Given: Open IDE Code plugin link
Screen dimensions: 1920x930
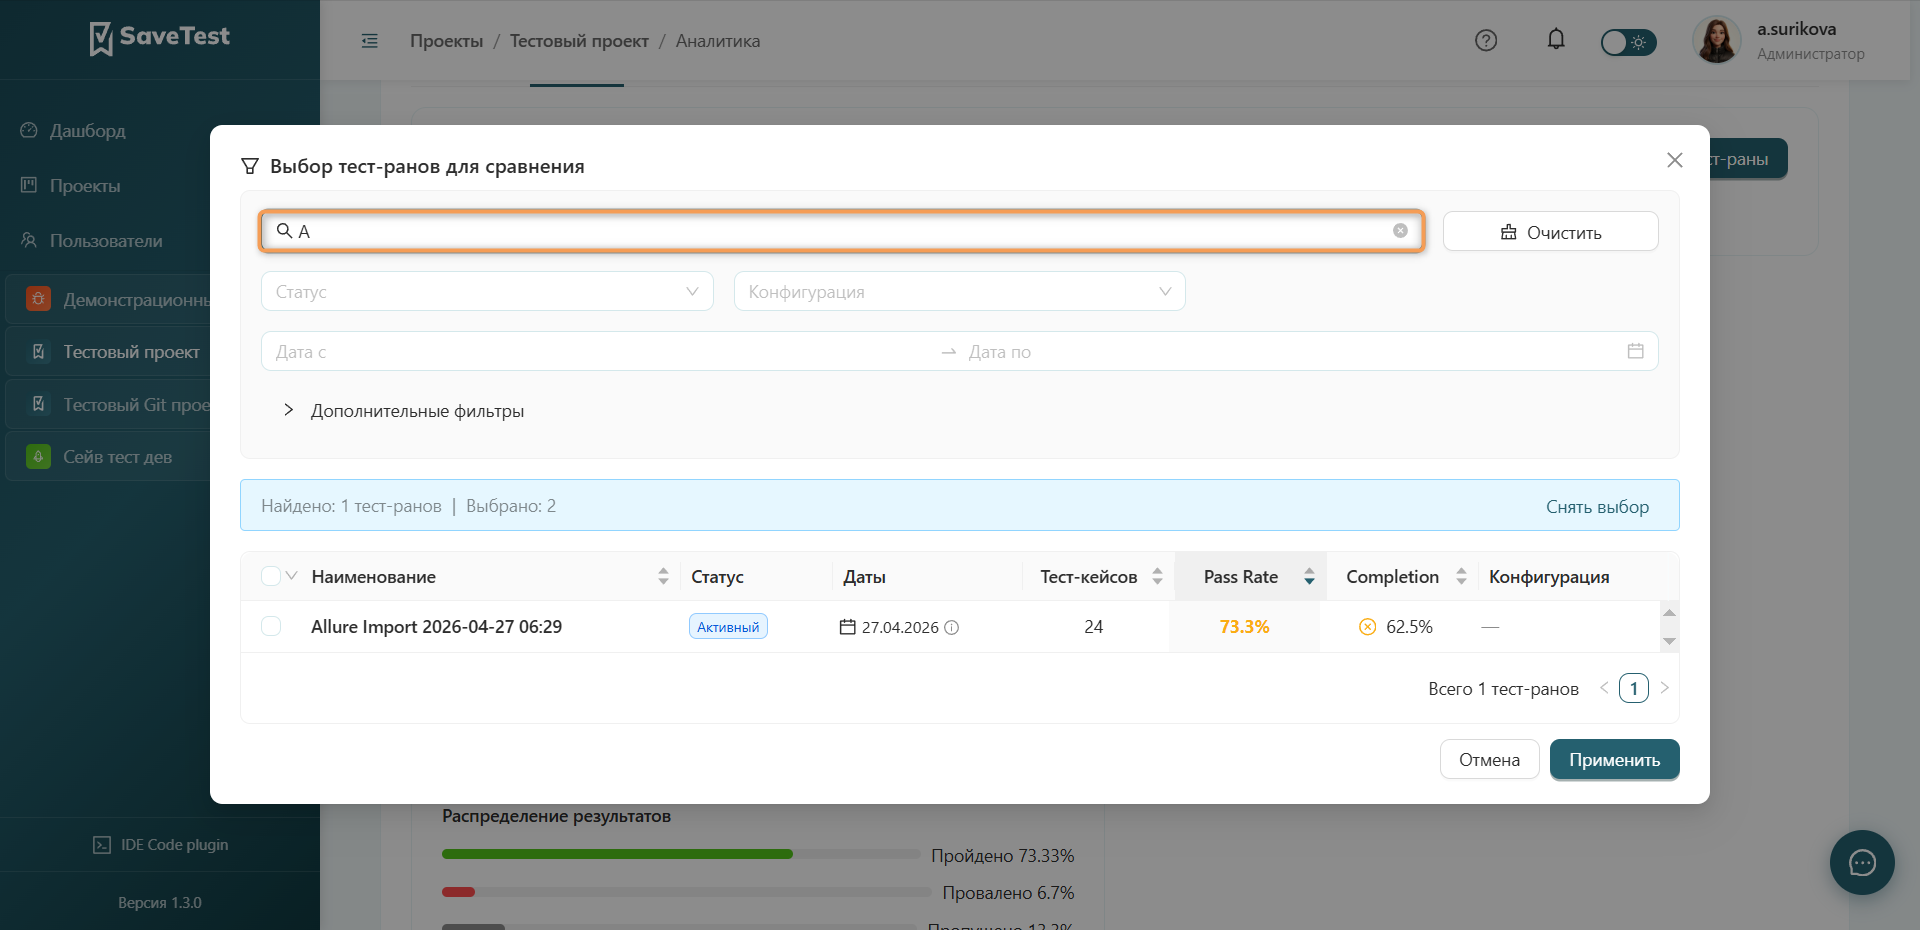Looking at the screenshot, I should [160, 845].
